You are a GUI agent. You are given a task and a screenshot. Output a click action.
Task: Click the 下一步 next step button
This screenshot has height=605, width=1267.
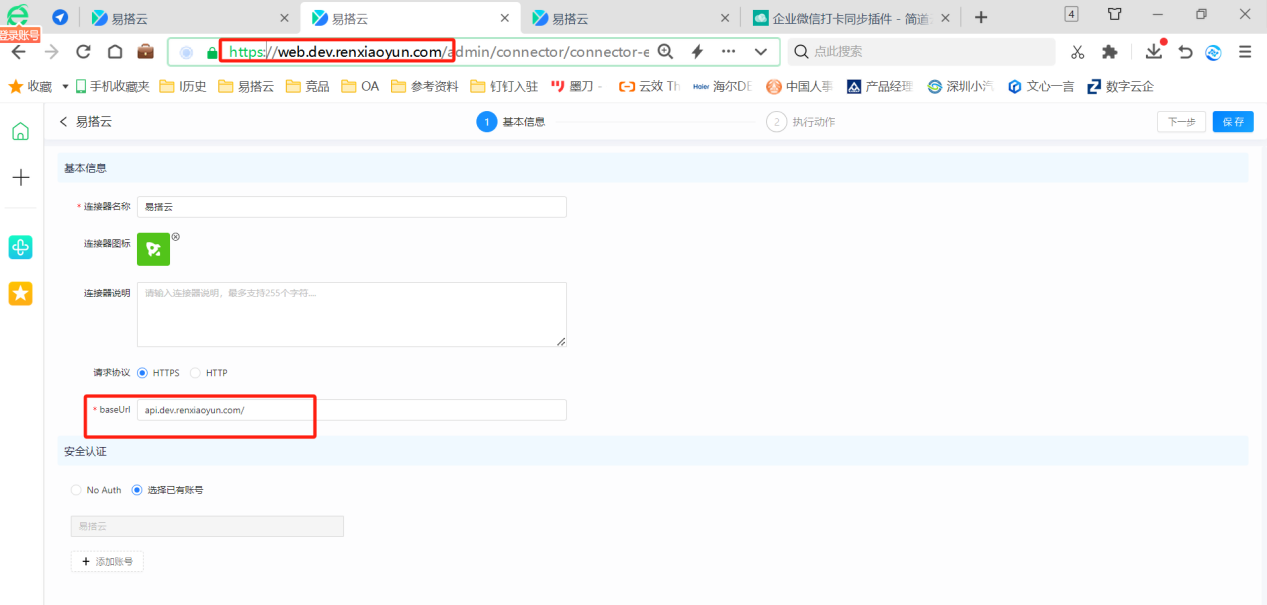point(1181,122)
